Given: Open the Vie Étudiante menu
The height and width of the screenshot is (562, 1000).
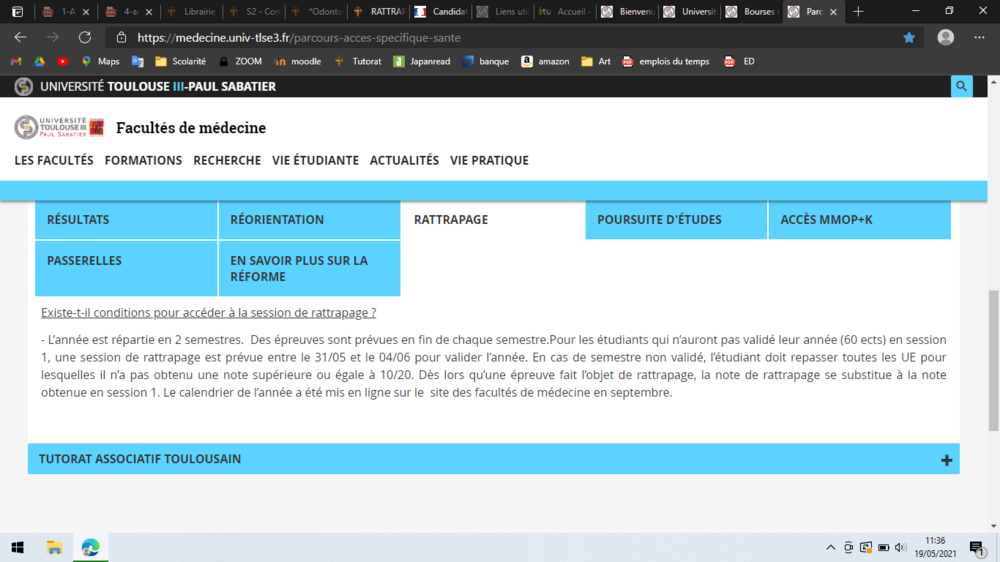Looking at the screenshot, I should (315, 160).
